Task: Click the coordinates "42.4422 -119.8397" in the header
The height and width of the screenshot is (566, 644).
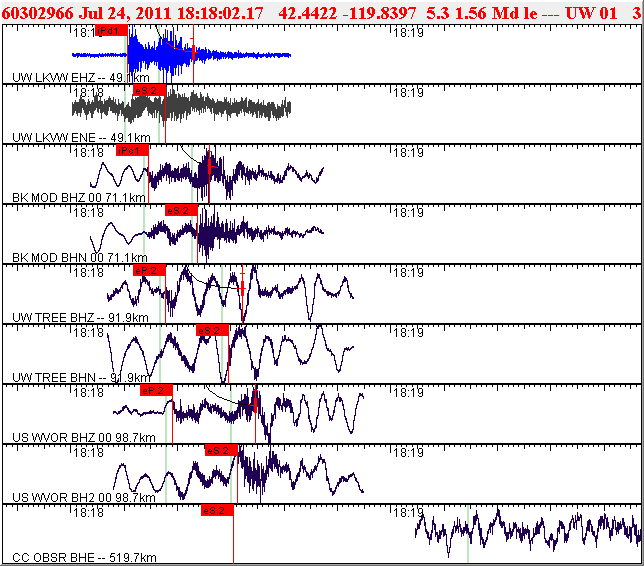Action: click(347, 13)
